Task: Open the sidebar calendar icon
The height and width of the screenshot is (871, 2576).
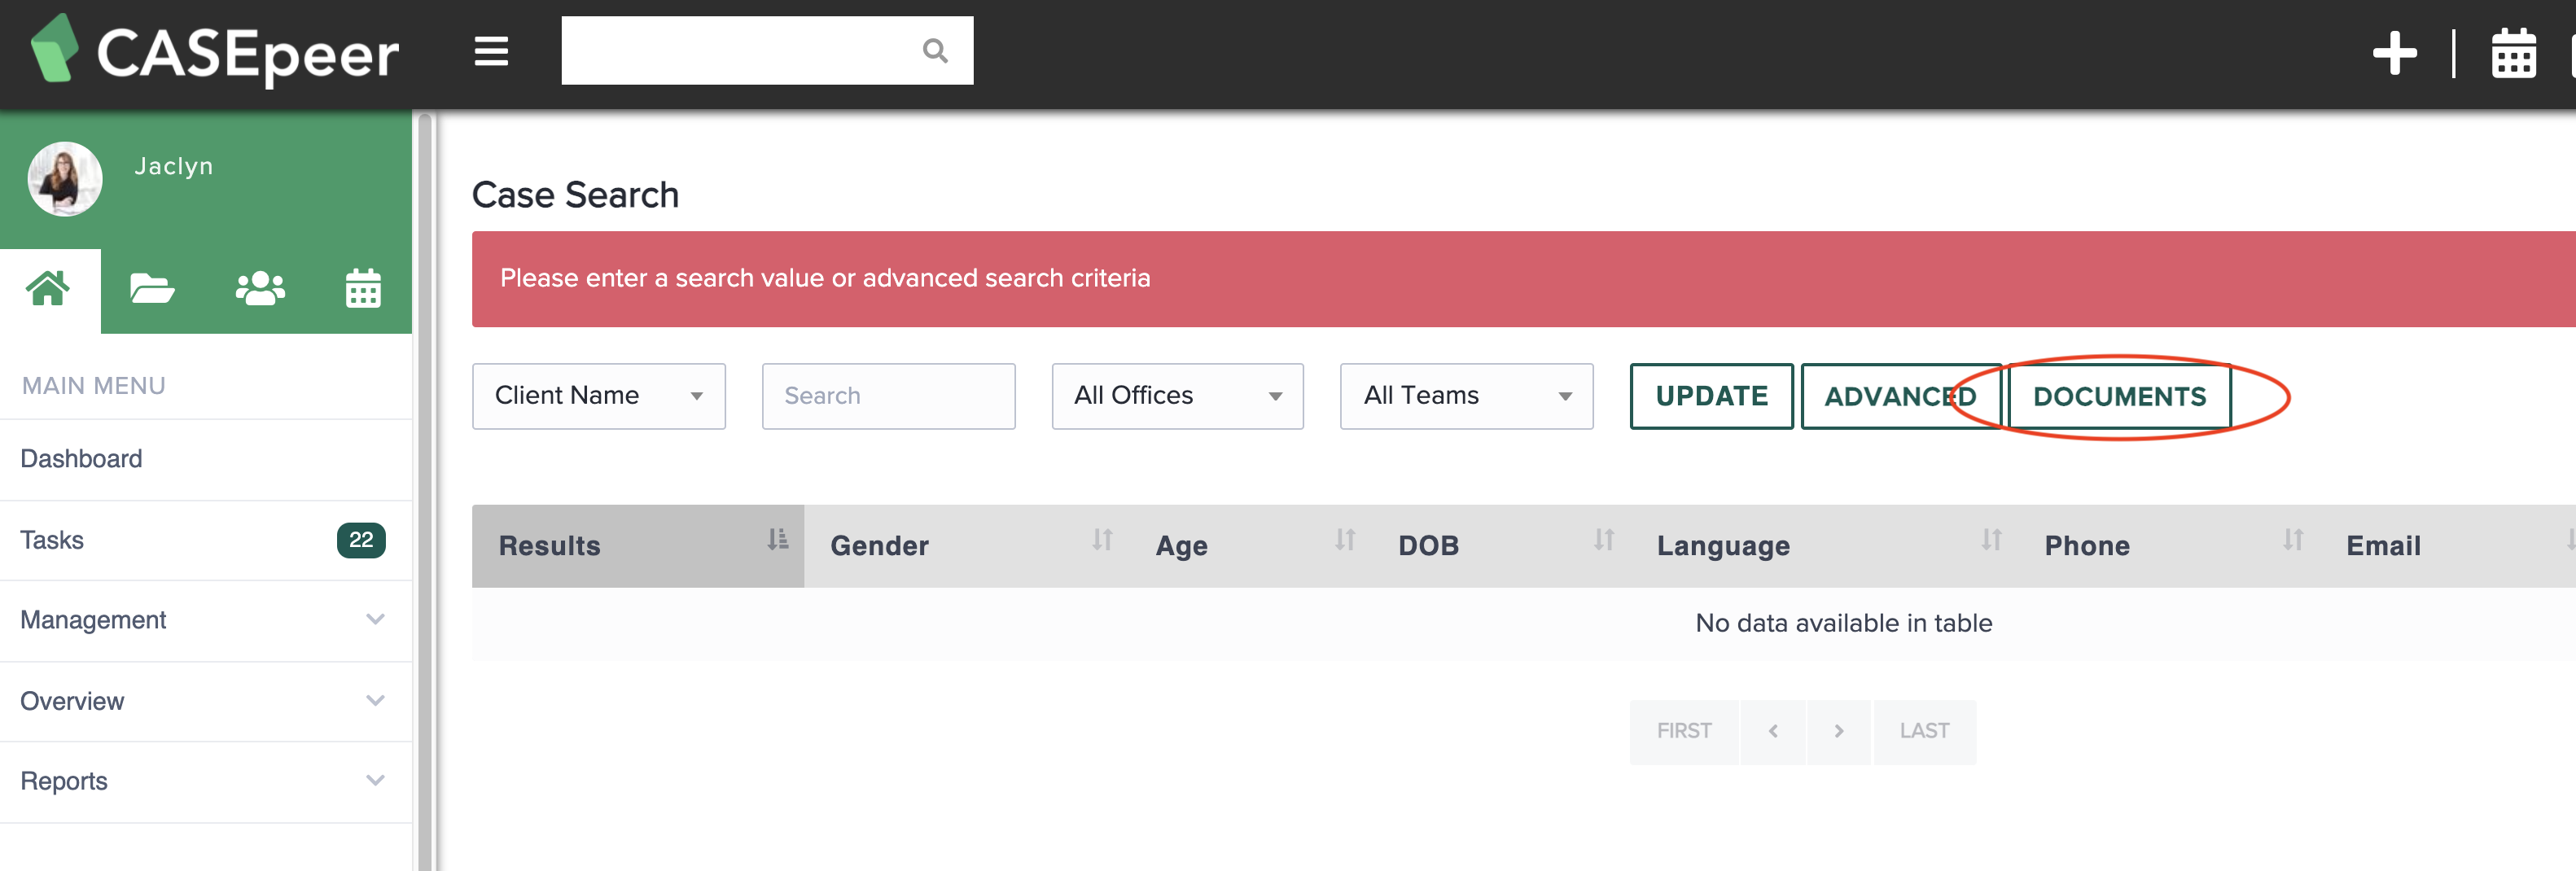Action: [362, 289]
